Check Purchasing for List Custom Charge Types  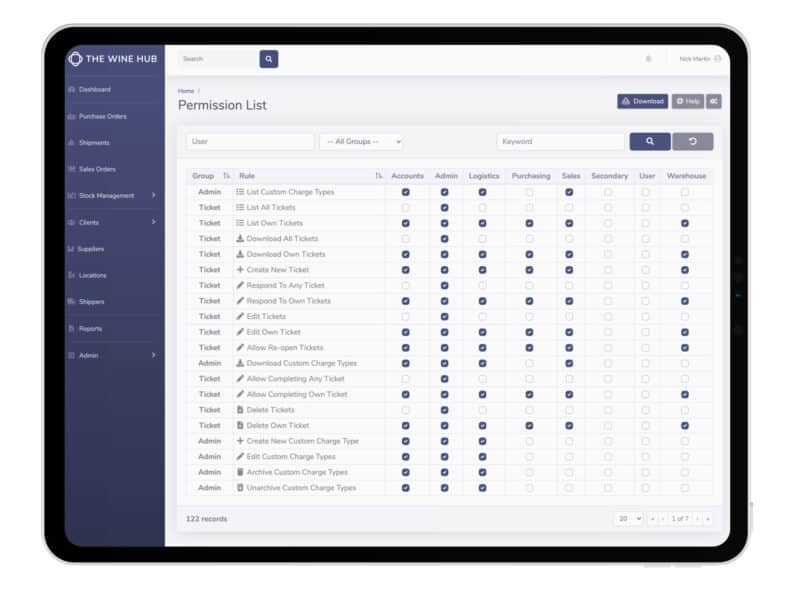click(529, 192)
